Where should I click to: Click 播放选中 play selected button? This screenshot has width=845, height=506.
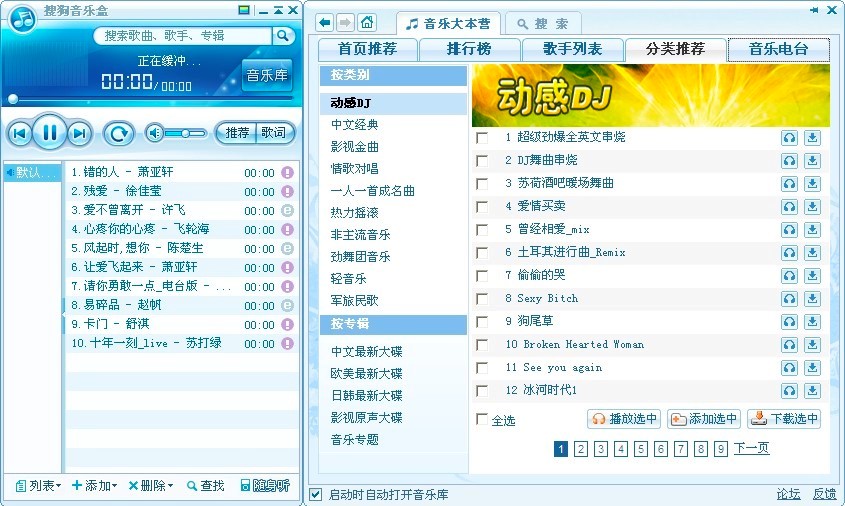tap(624, 419)
